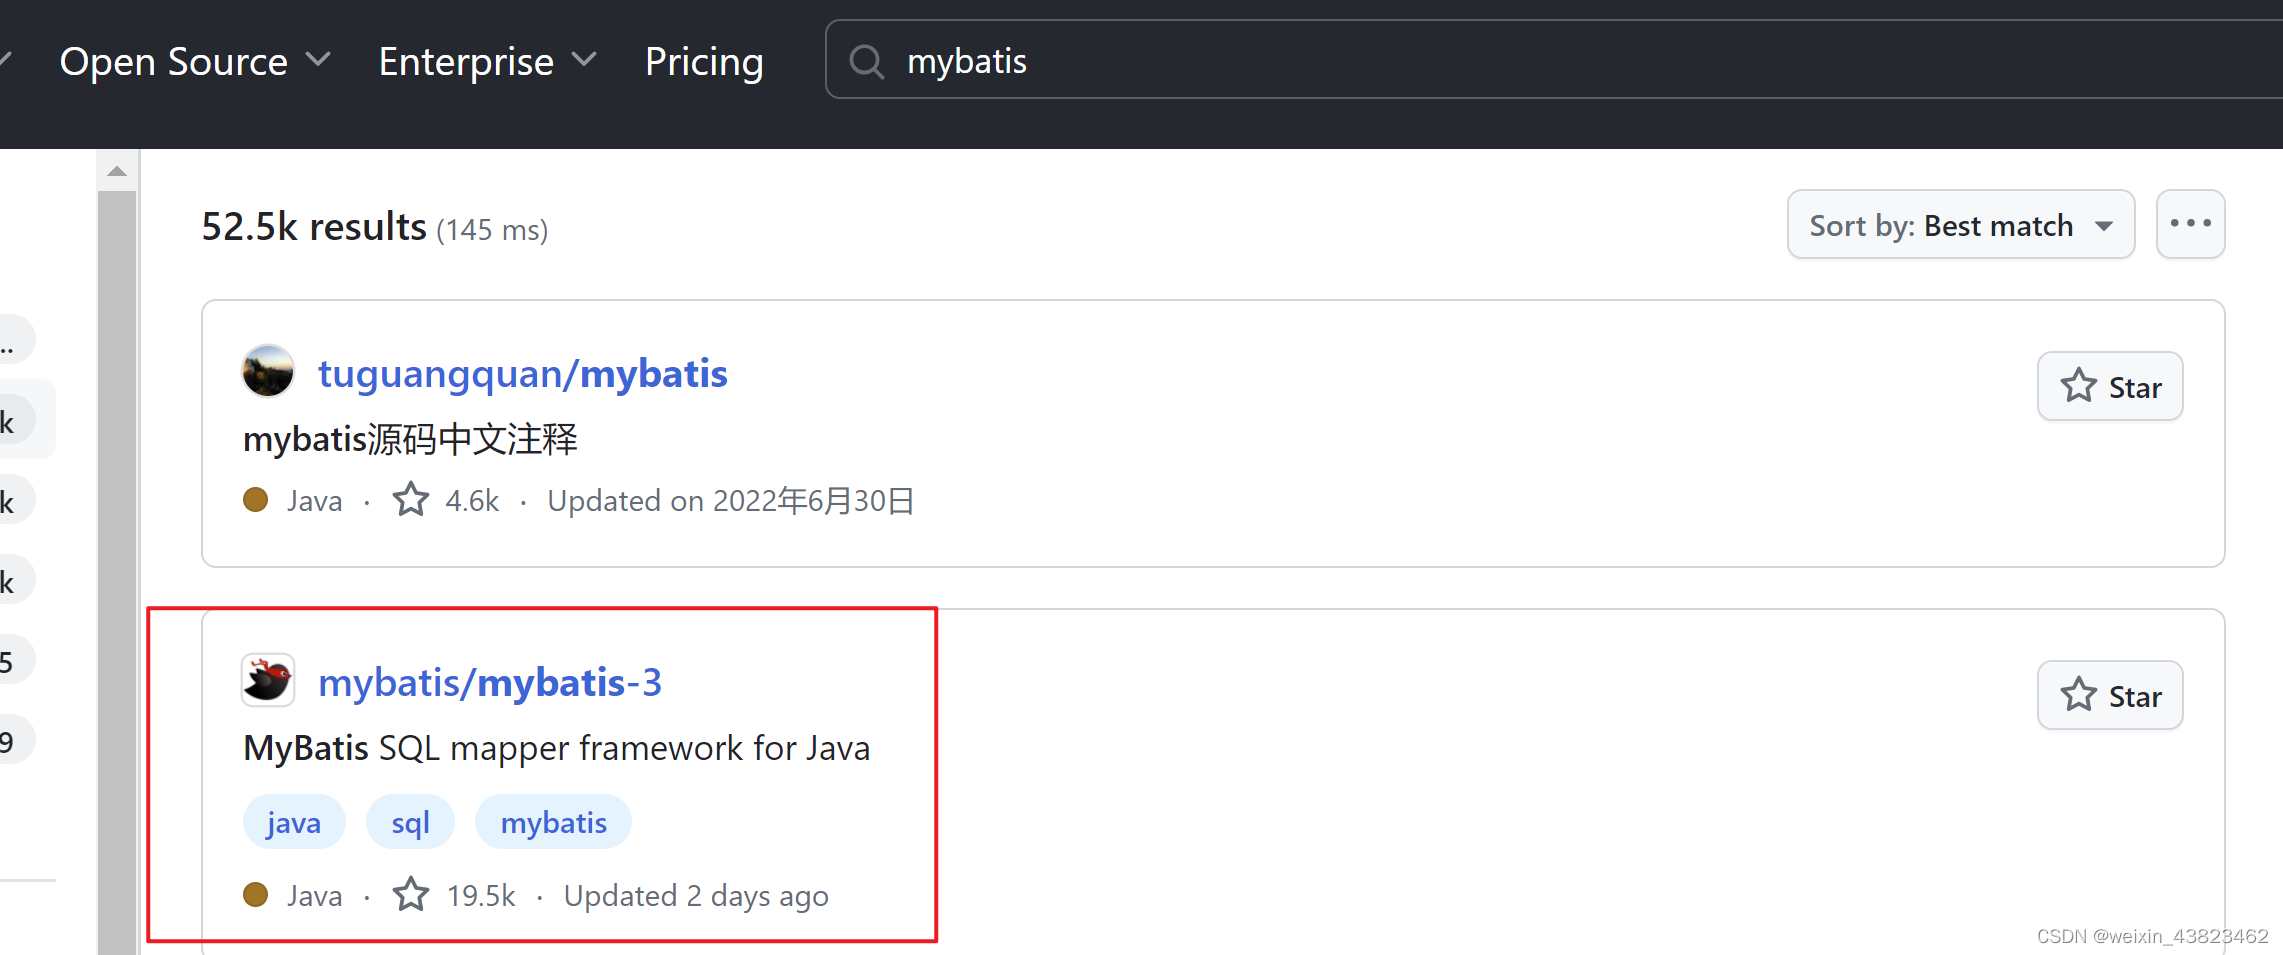
Task: Open the three-dot more options menu
Action: 2190,225
